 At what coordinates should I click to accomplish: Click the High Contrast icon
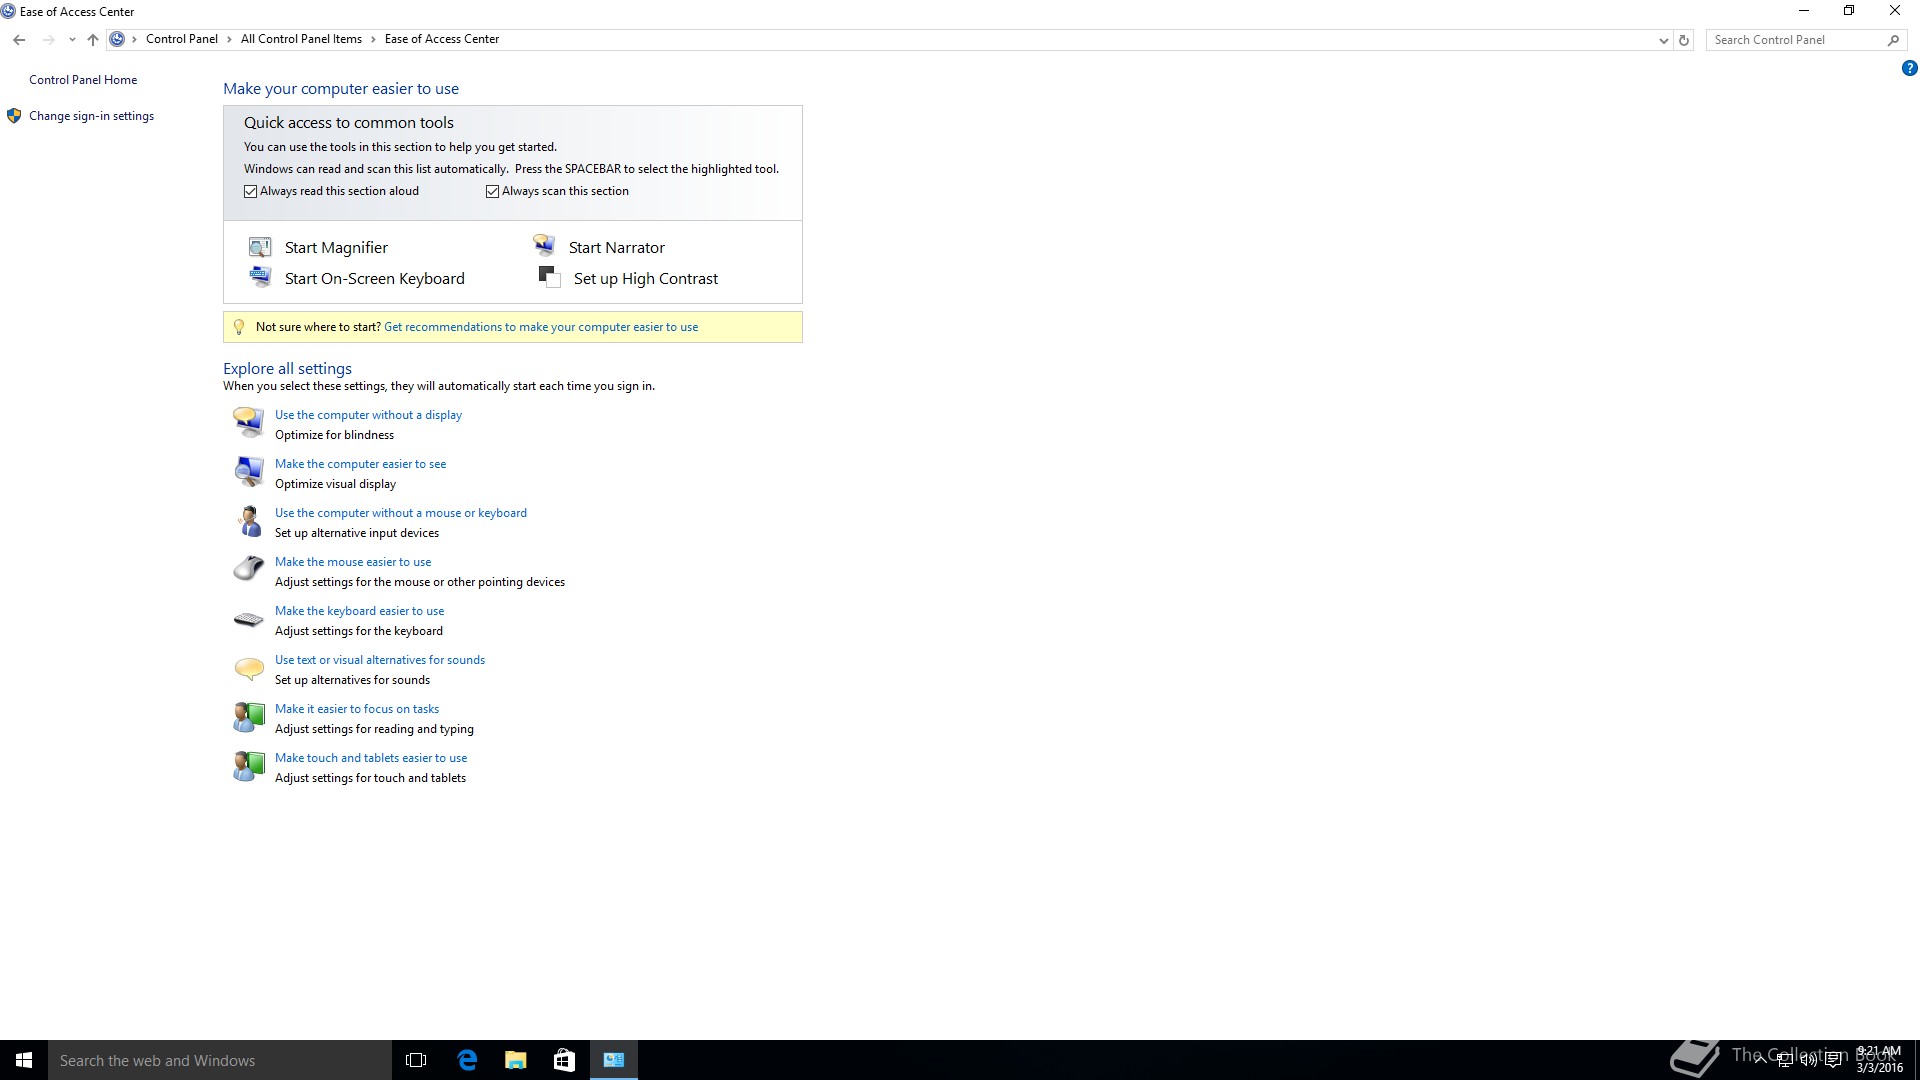point(549,277)
